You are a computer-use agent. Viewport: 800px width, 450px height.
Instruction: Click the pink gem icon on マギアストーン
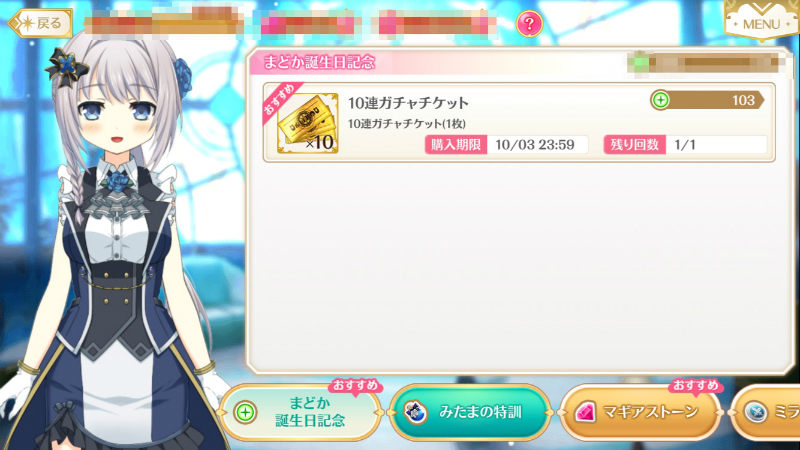tap(585, 412)
